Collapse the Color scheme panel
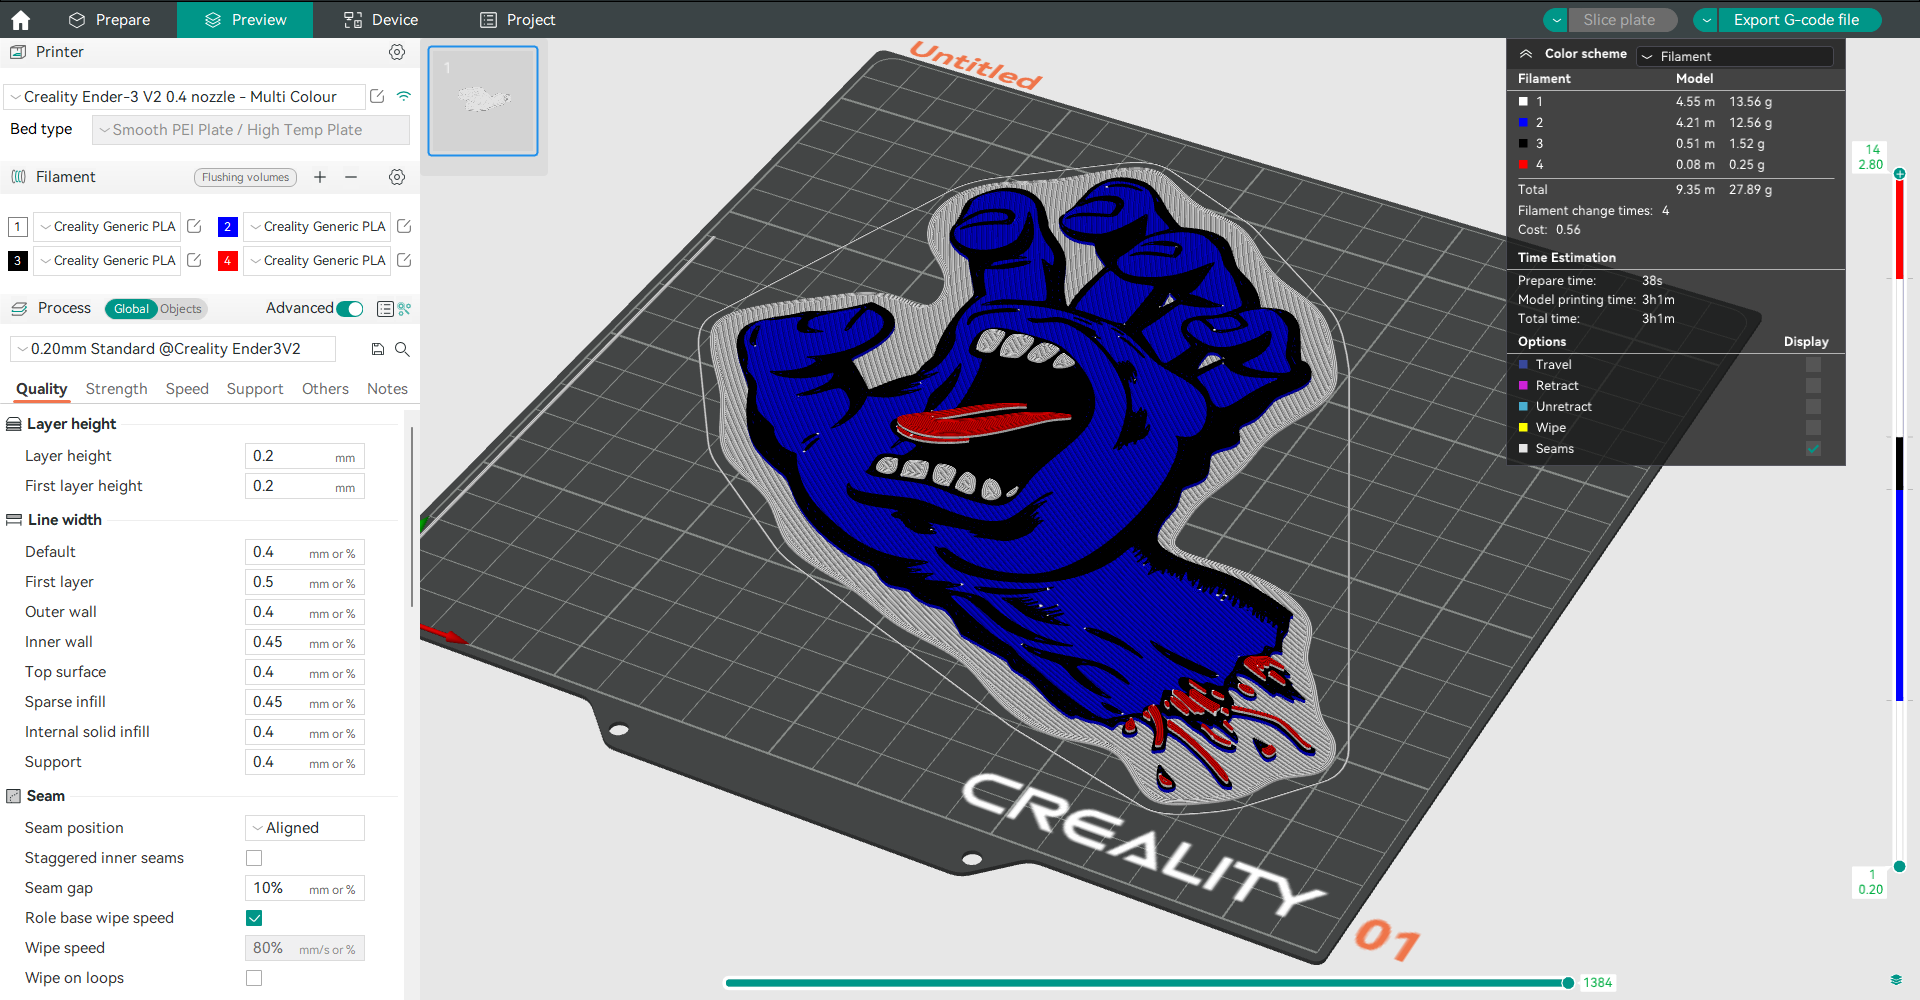1920x1000 pixels. tap(1526, 54)
